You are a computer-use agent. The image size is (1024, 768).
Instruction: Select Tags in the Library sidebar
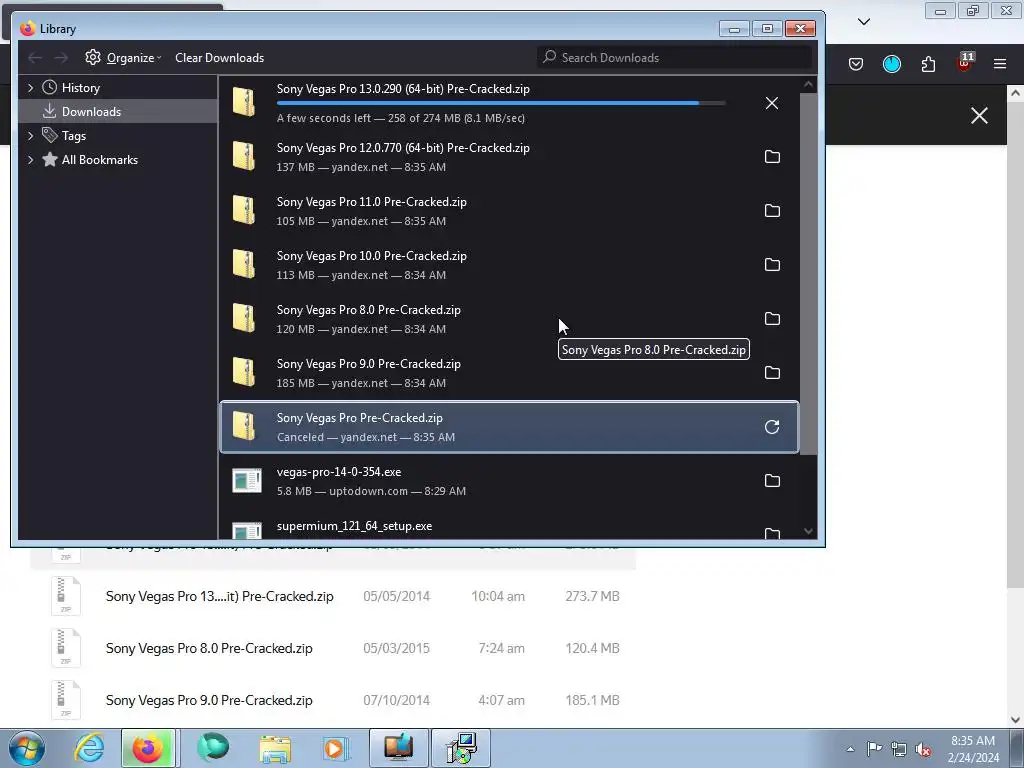[x=118, y=135]
